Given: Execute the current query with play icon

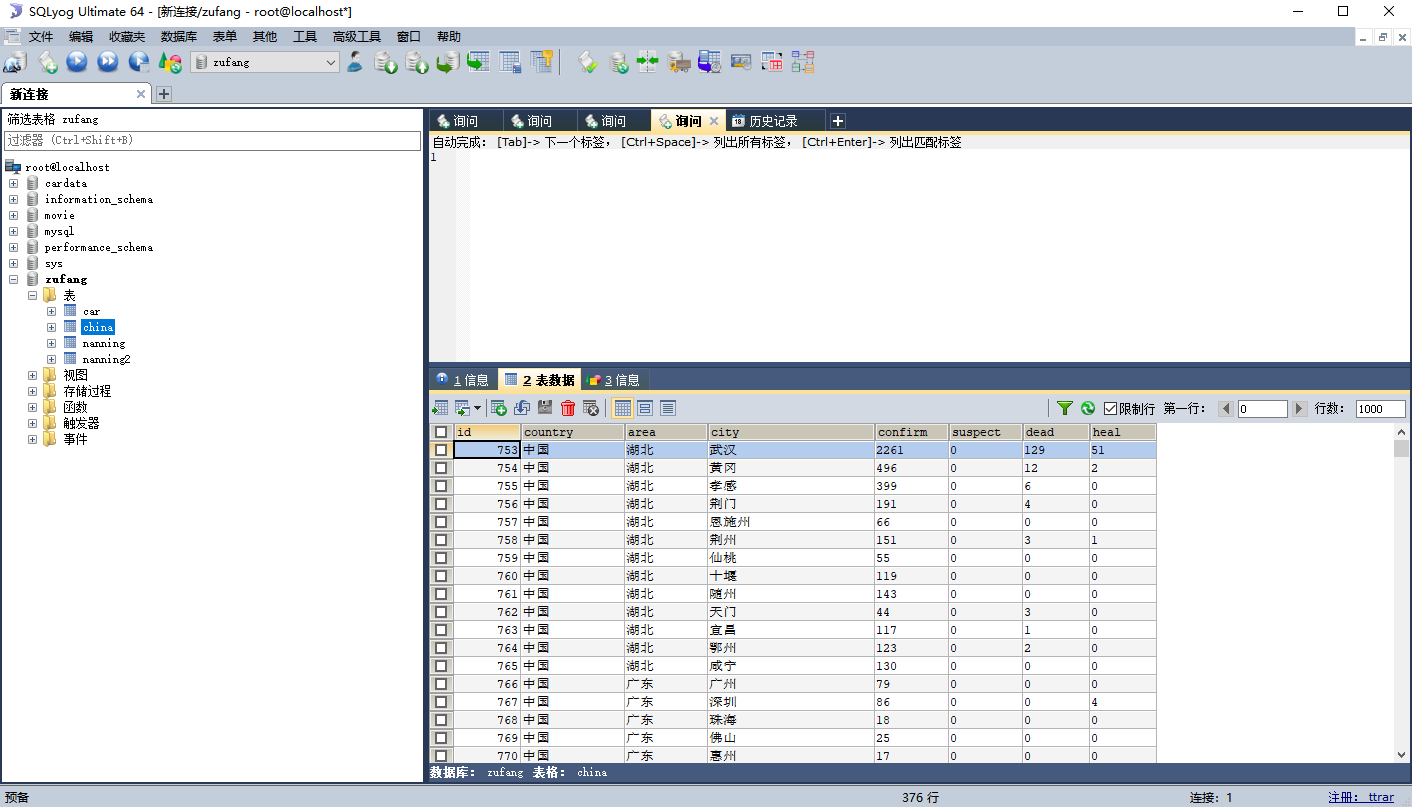Looking at the screenshot, I should point(77,62).
